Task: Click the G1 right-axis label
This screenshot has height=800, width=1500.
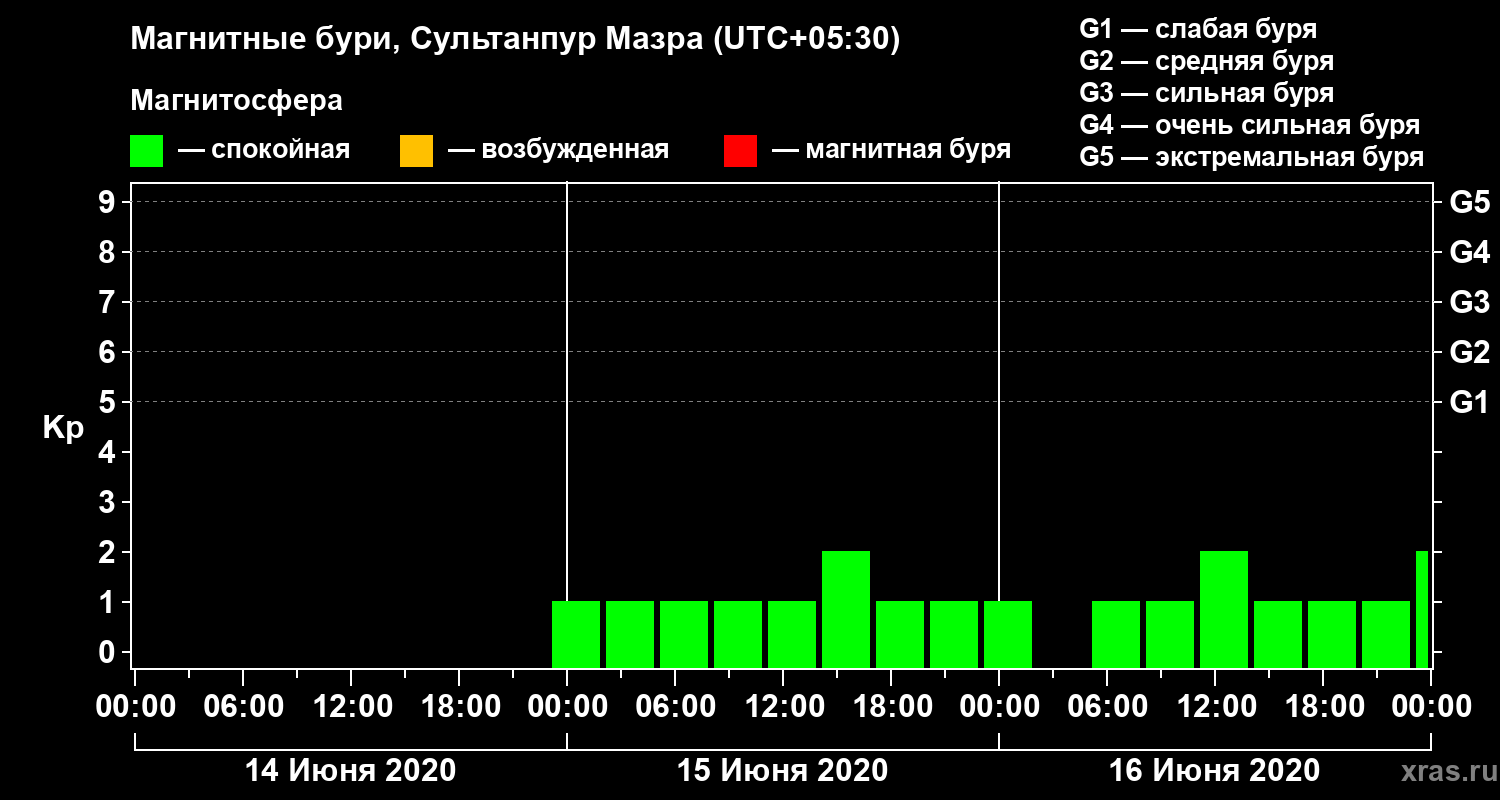Action: tap(1469, 403)
